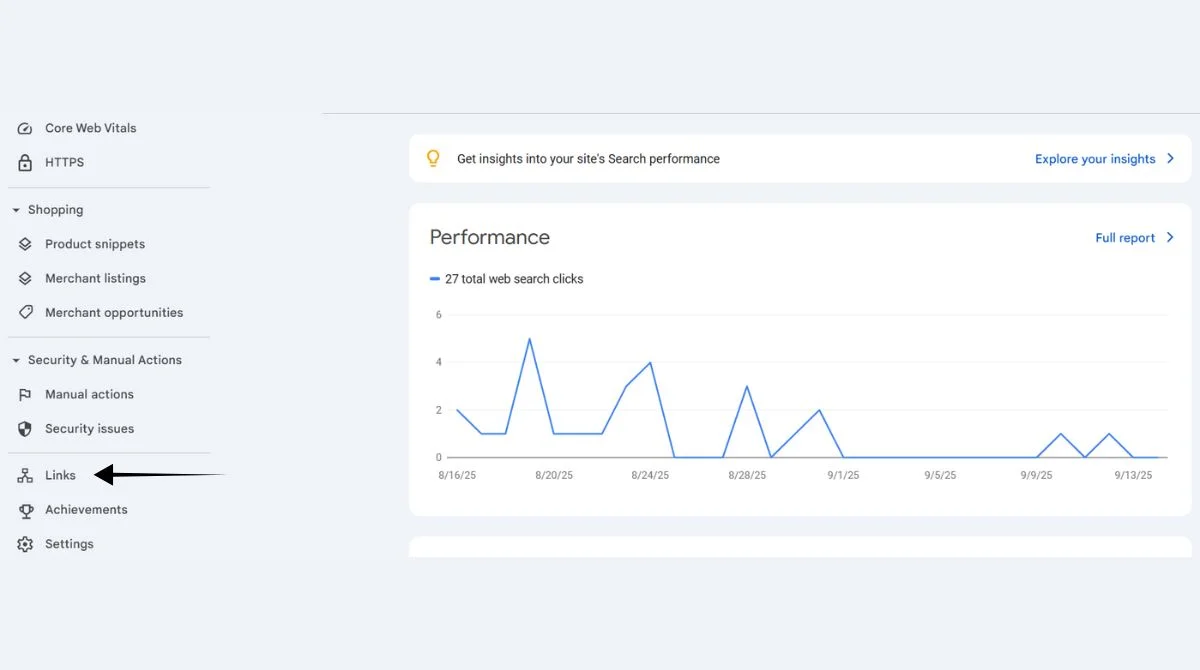
Task: Click Explore your insights link
Action: coord(1095,158)
